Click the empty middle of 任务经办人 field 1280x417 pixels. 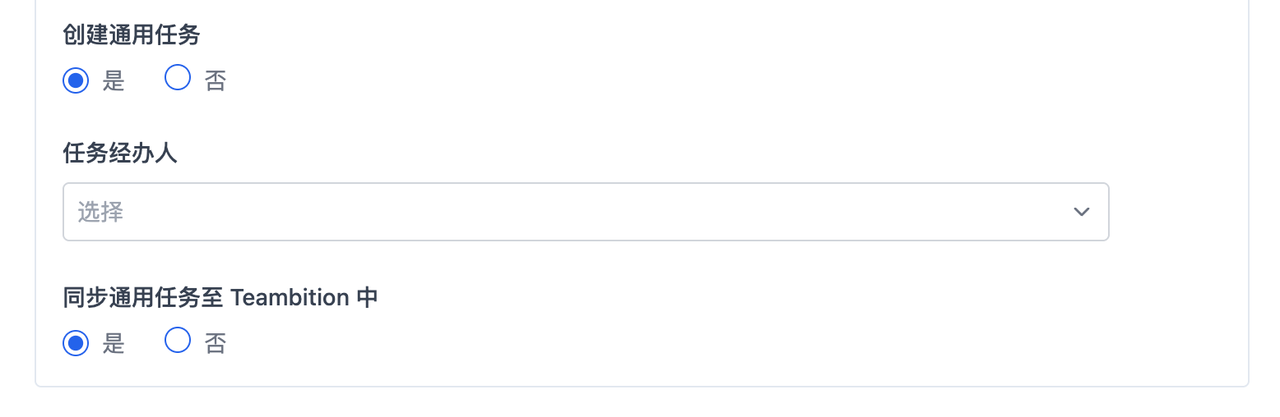click(585, 212)
